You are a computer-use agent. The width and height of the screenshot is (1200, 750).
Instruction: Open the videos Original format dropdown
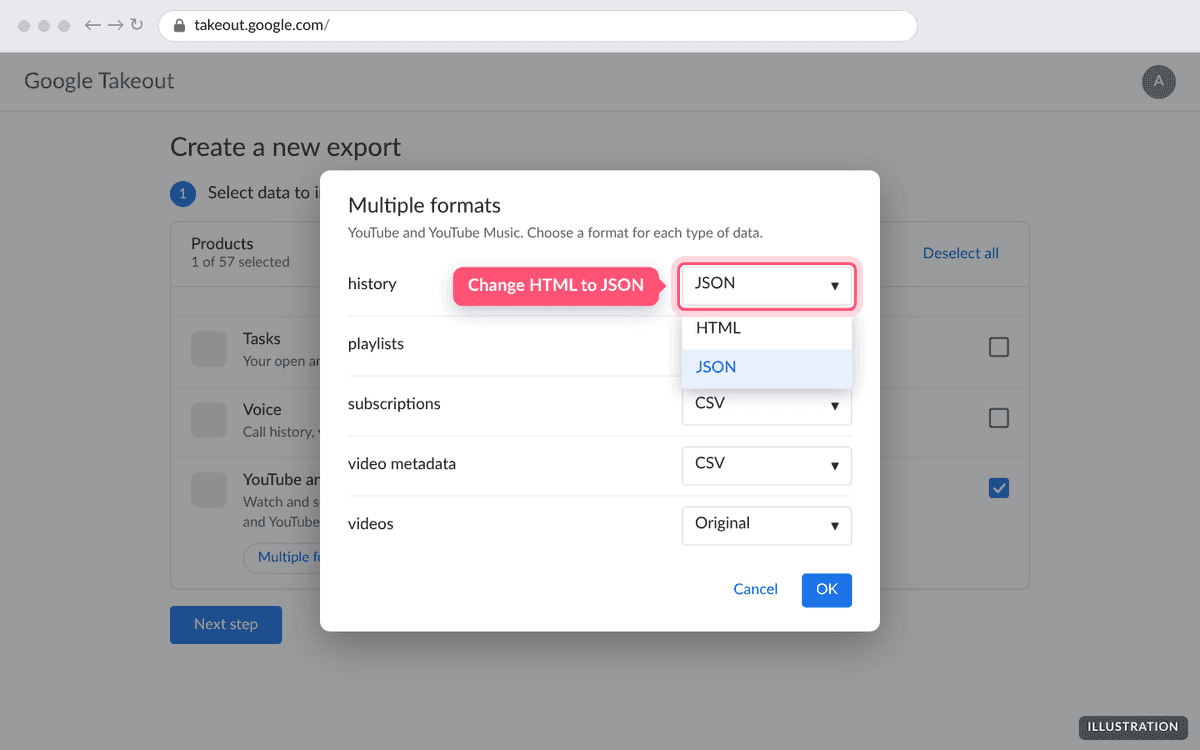(767, 525)
